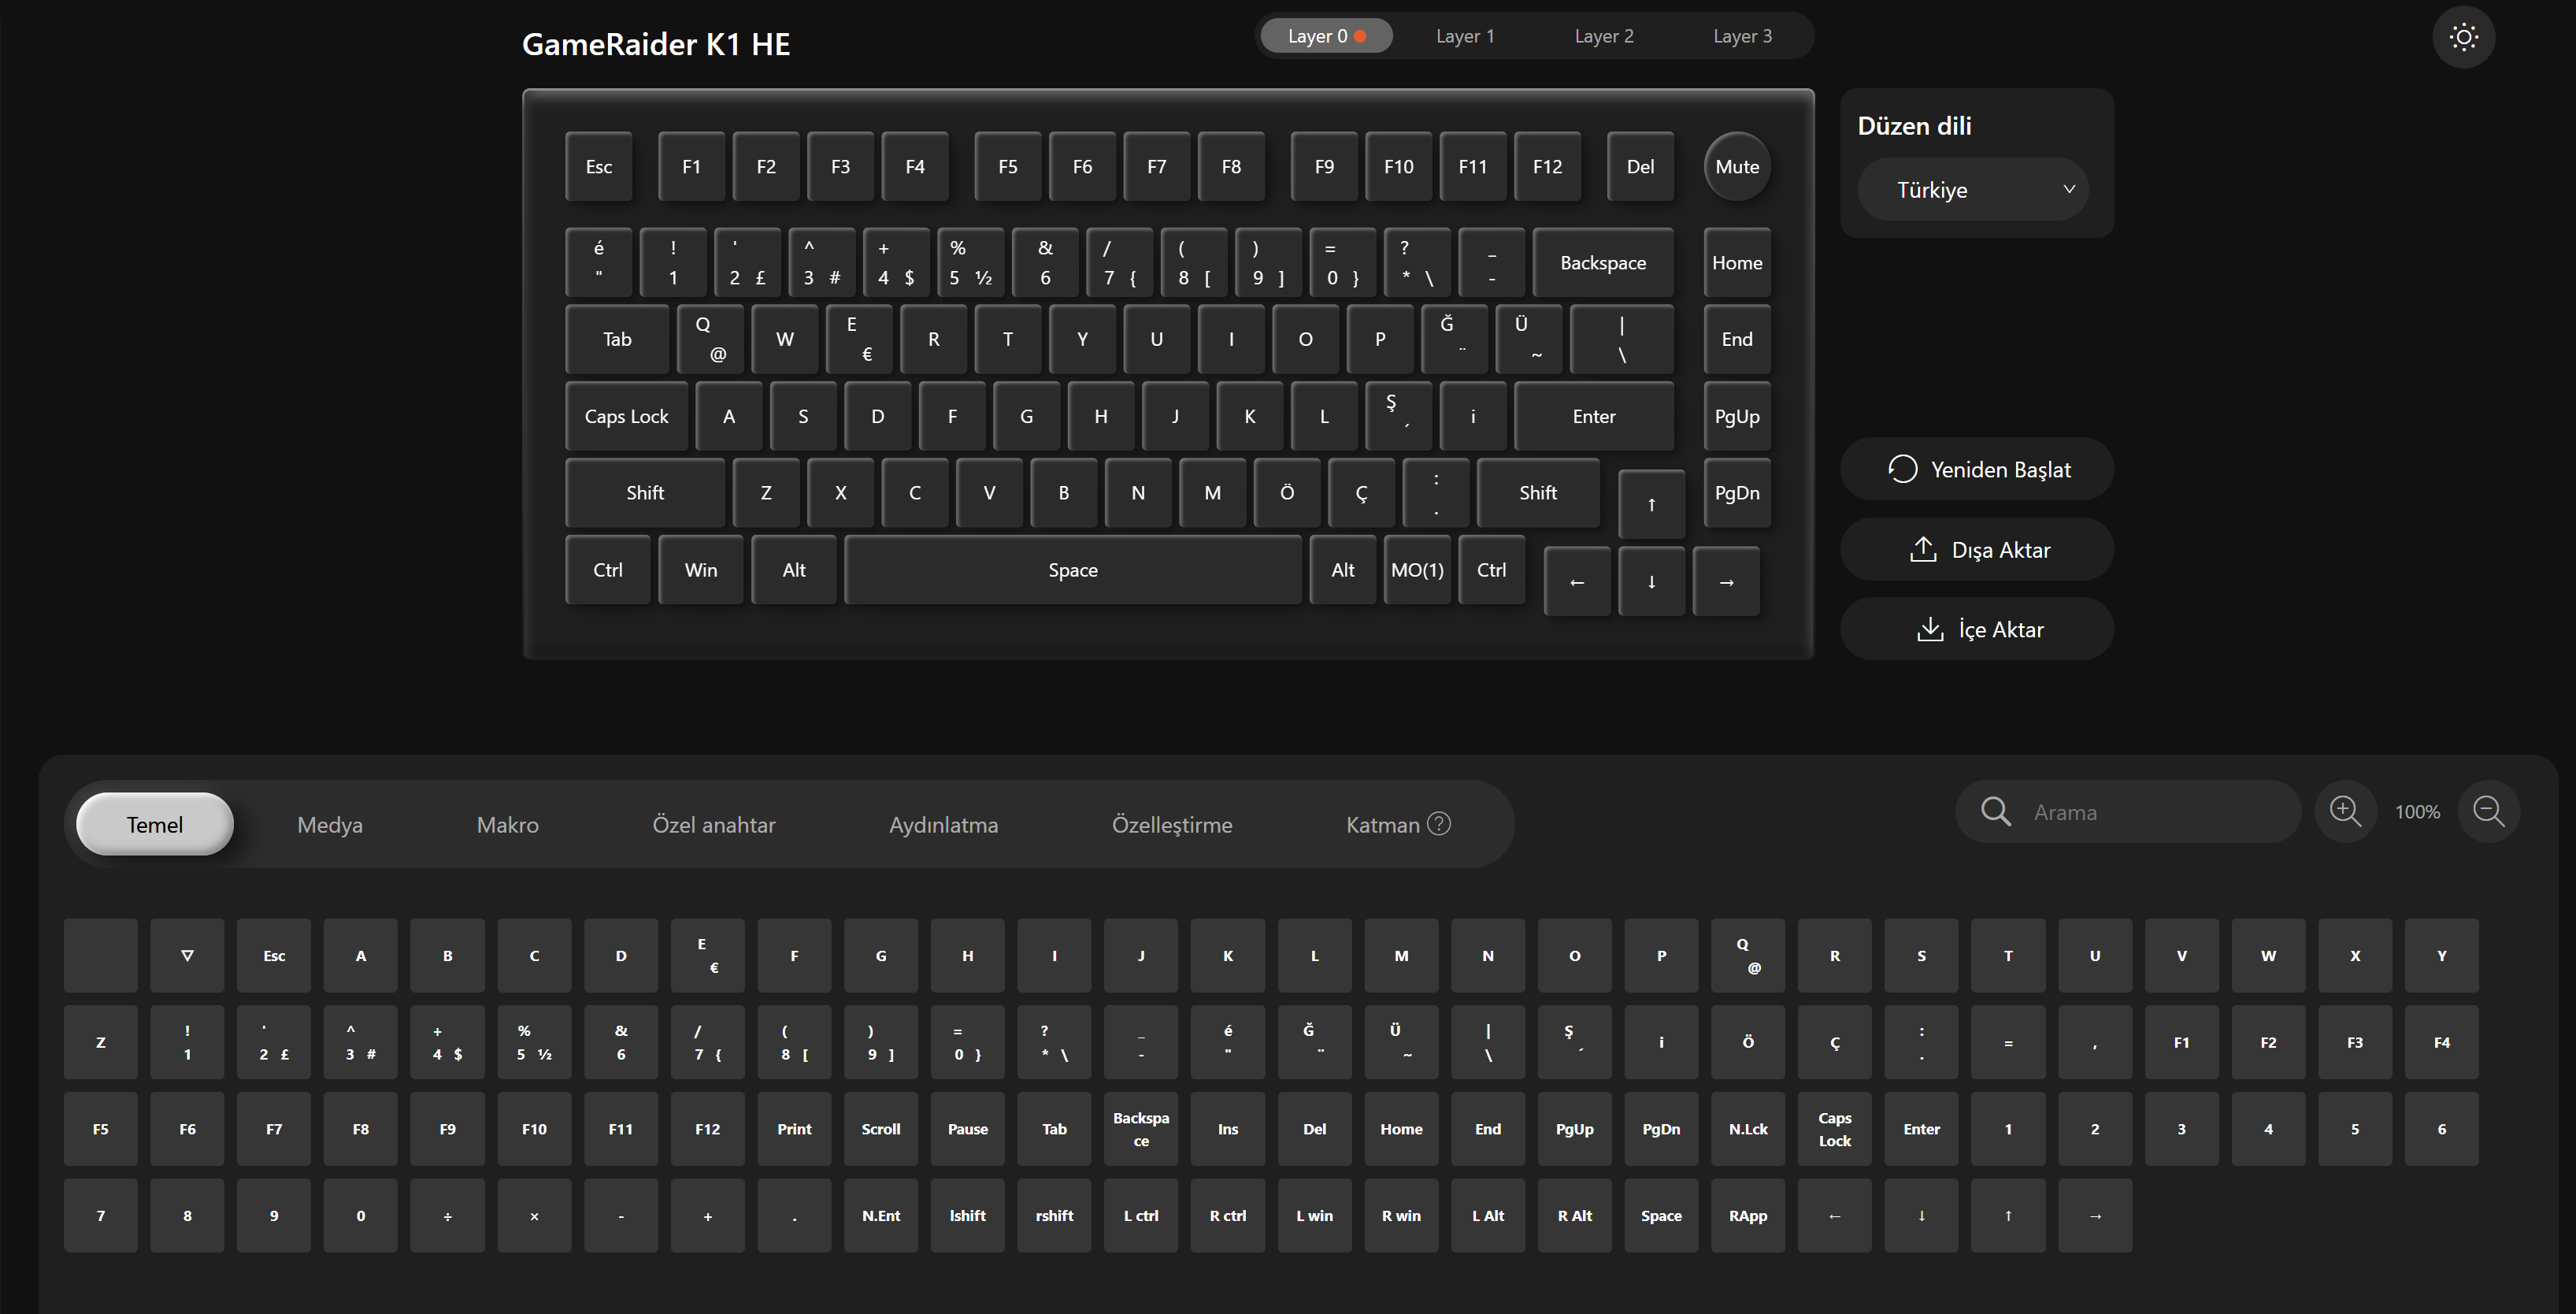Click the 100% zoom level text
Viewport: 2576px width, 1314px height.
click(2417, 812)
